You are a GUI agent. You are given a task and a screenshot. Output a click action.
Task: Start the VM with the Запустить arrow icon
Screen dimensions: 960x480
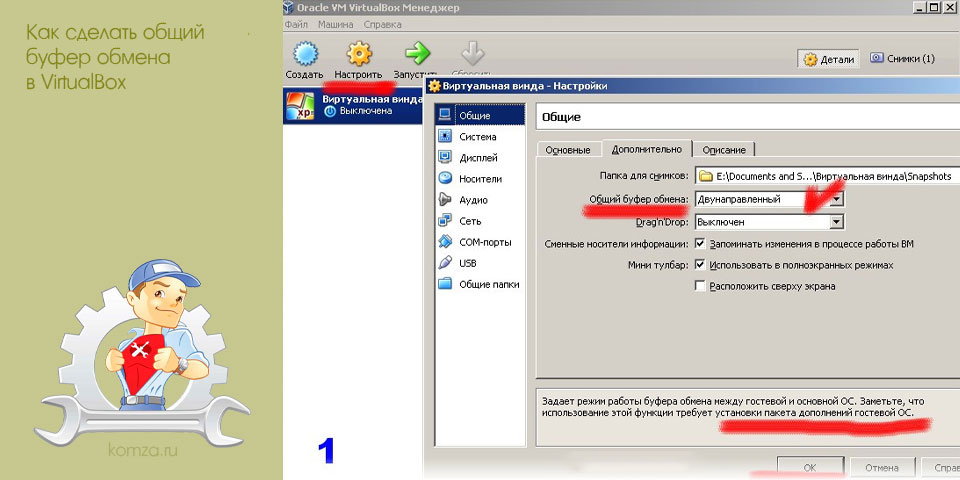(x=417, y=53)
